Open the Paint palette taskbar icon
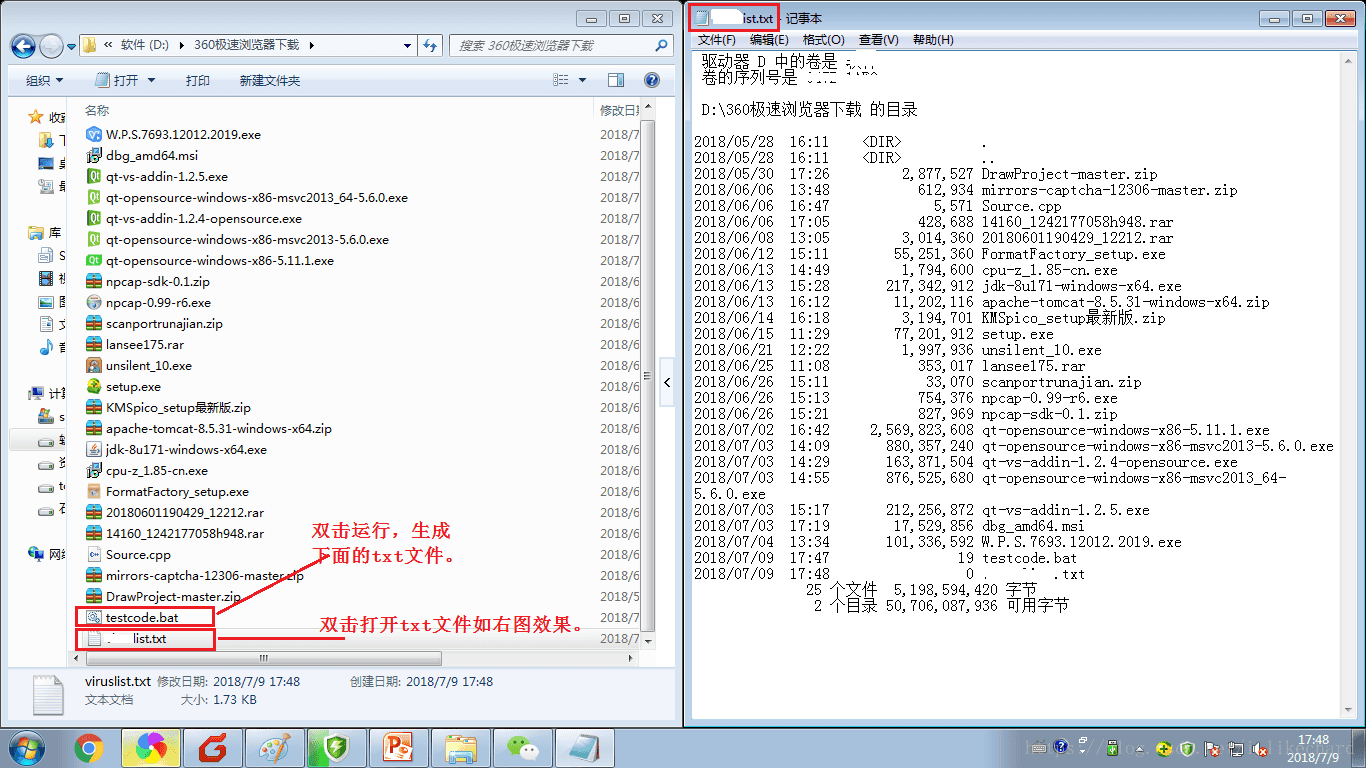The height and width of the screenshot is (768, 1366). coord(273,748)
